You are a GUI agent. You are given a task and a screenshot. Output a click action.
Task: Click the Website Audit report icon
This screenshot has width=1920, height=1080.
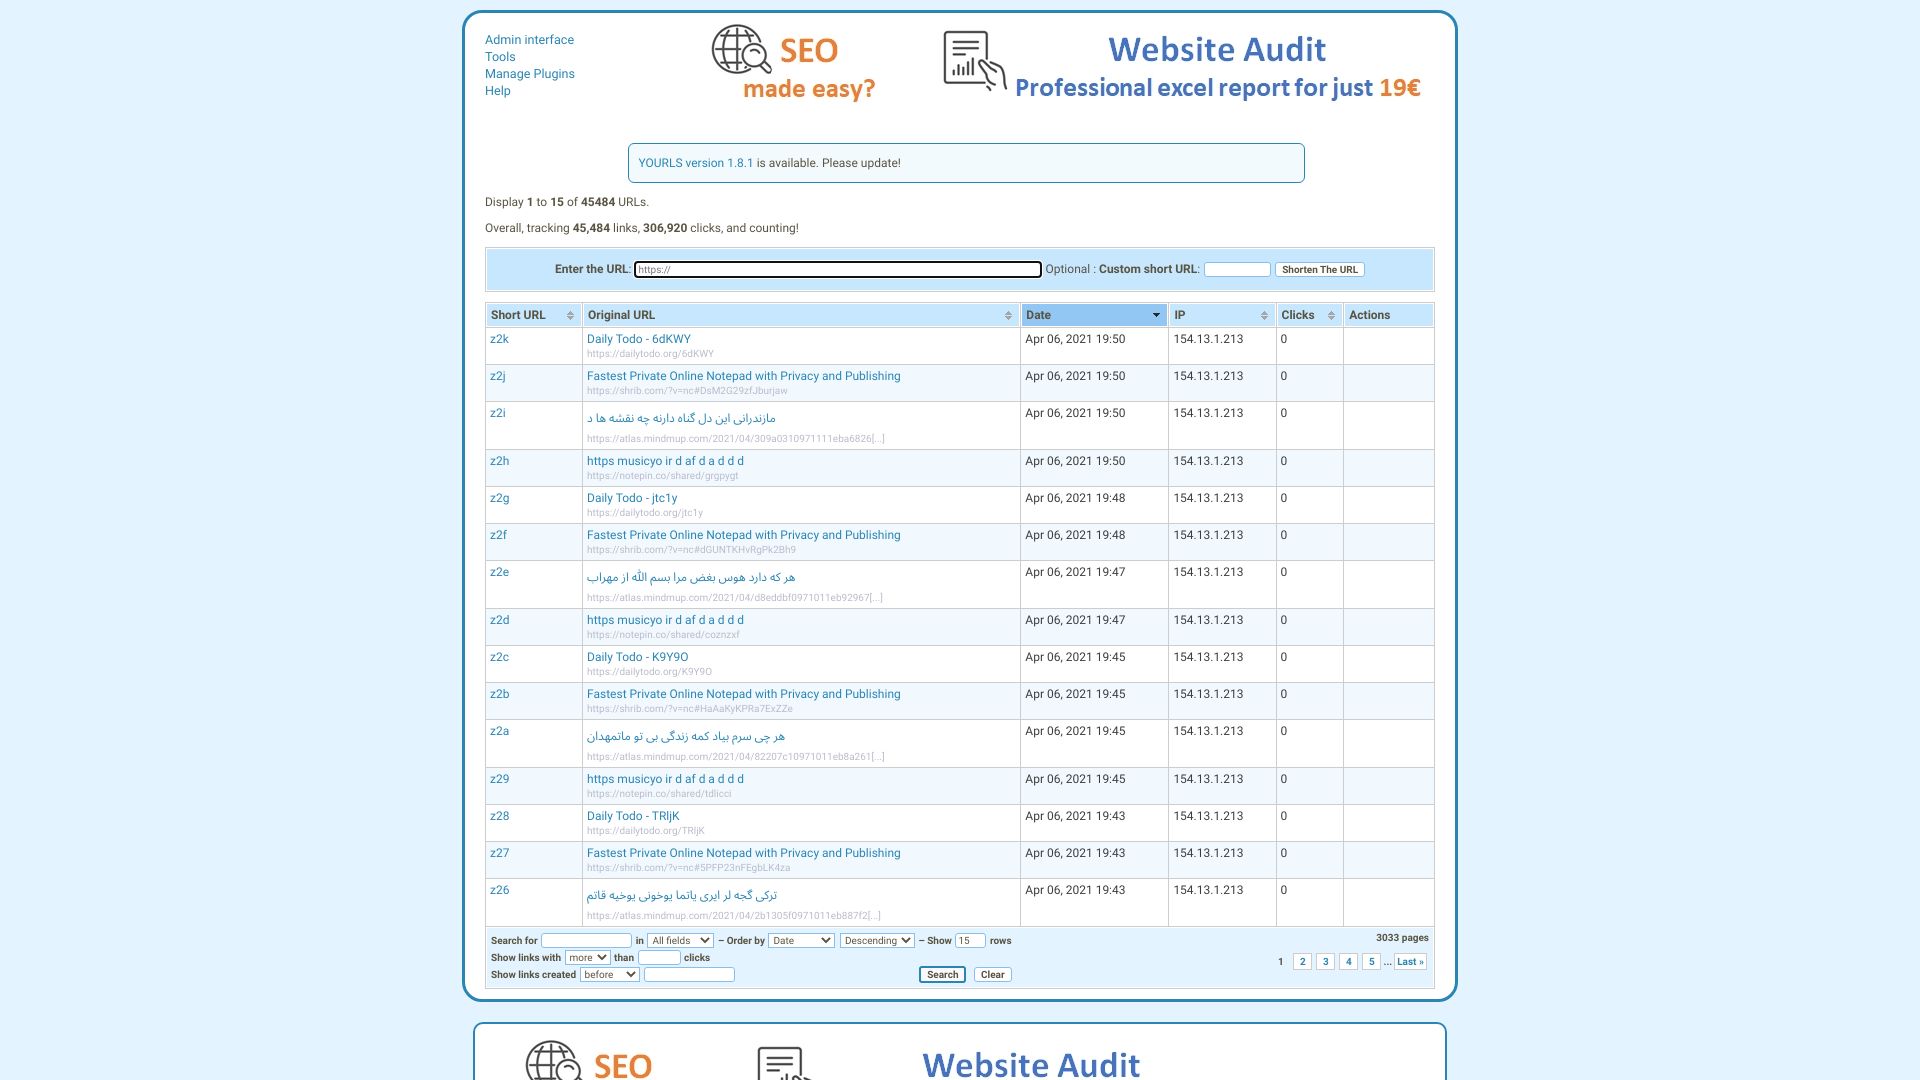974,60
